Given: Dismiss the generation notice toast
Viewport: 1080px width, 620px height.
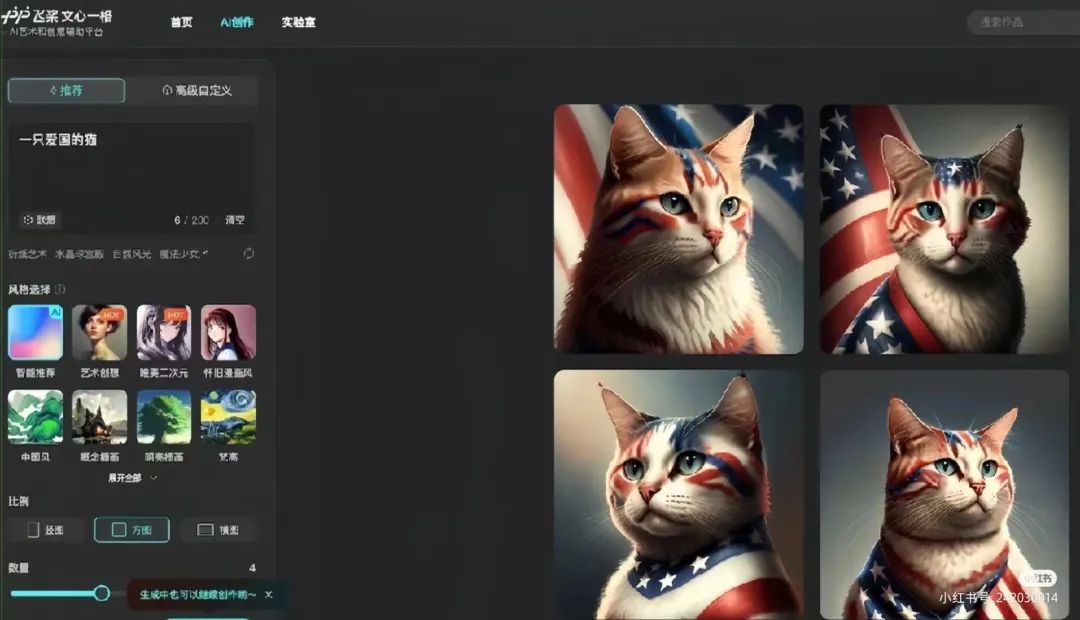Looking at the screenshot, I should pyautogui.click(x=269, y=595).
